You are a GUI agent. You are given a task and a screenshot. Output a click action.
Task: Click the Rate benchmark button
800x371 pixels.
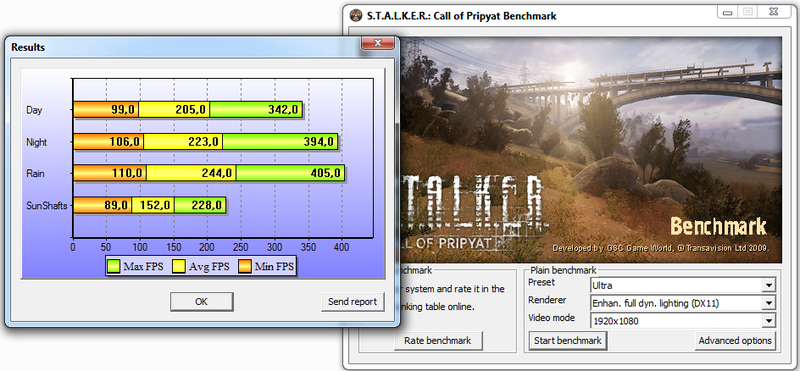pyautogui.click(x=438, y=340)
